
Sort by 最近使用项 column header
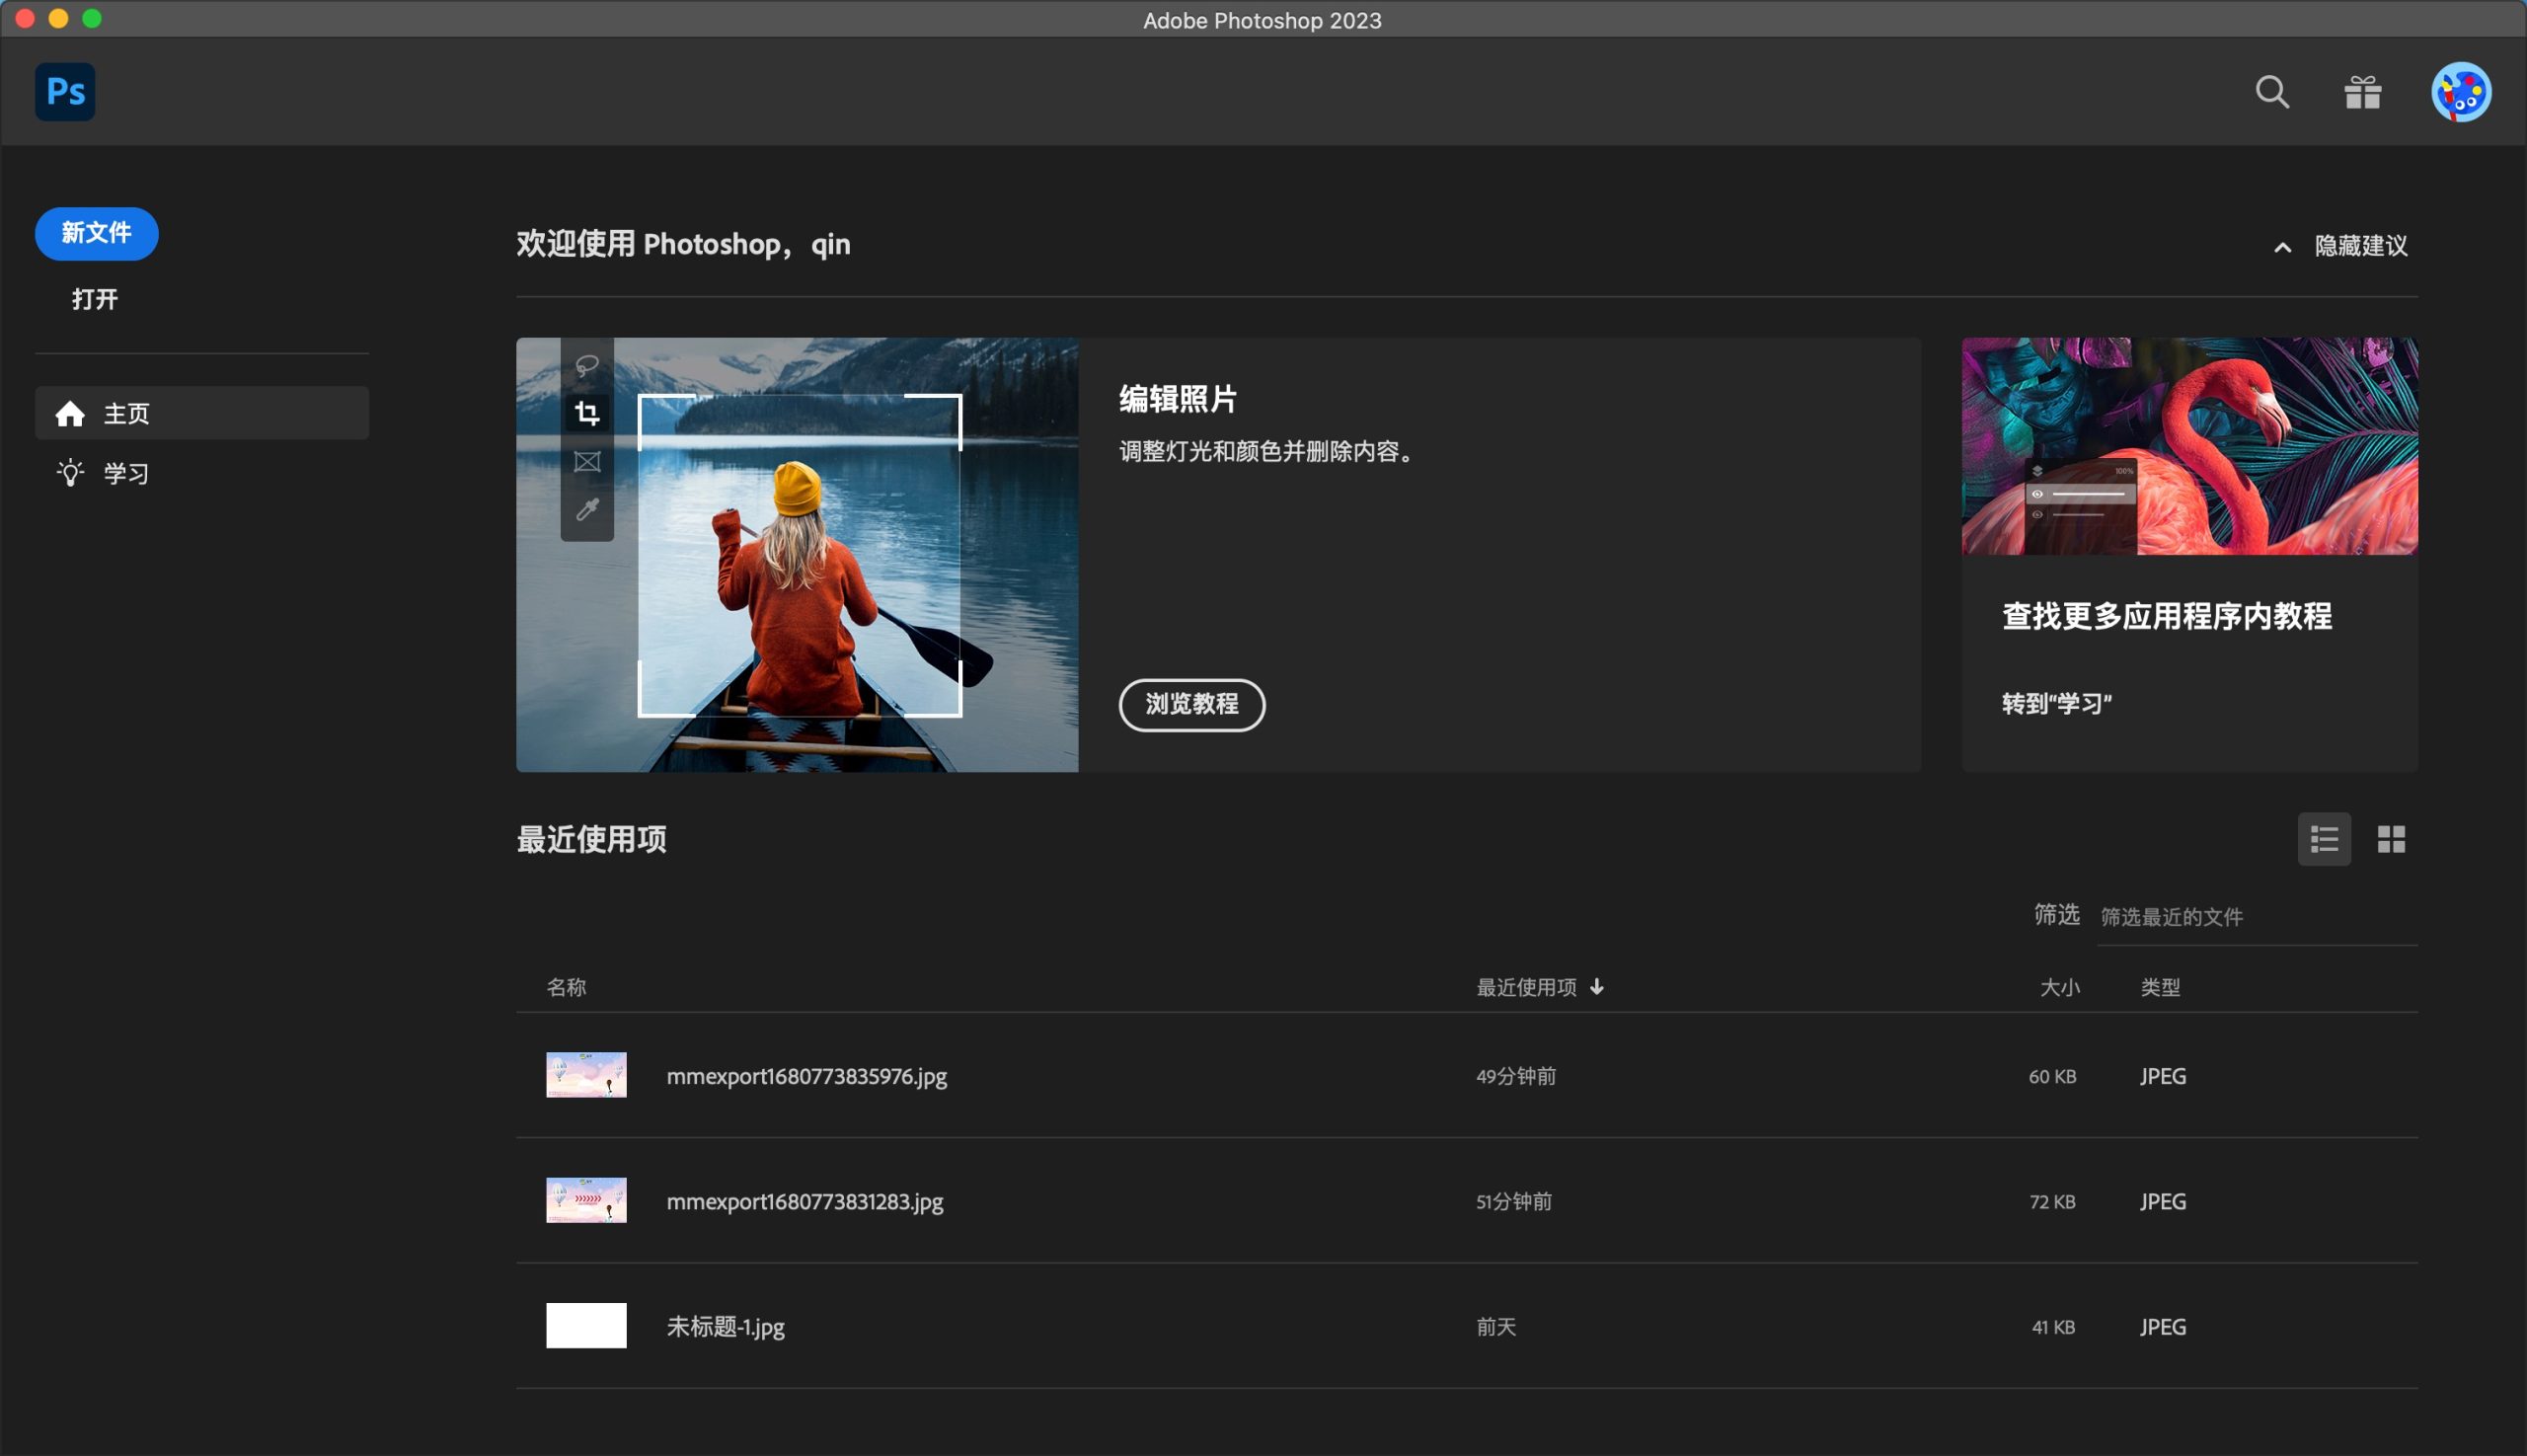1539,987
